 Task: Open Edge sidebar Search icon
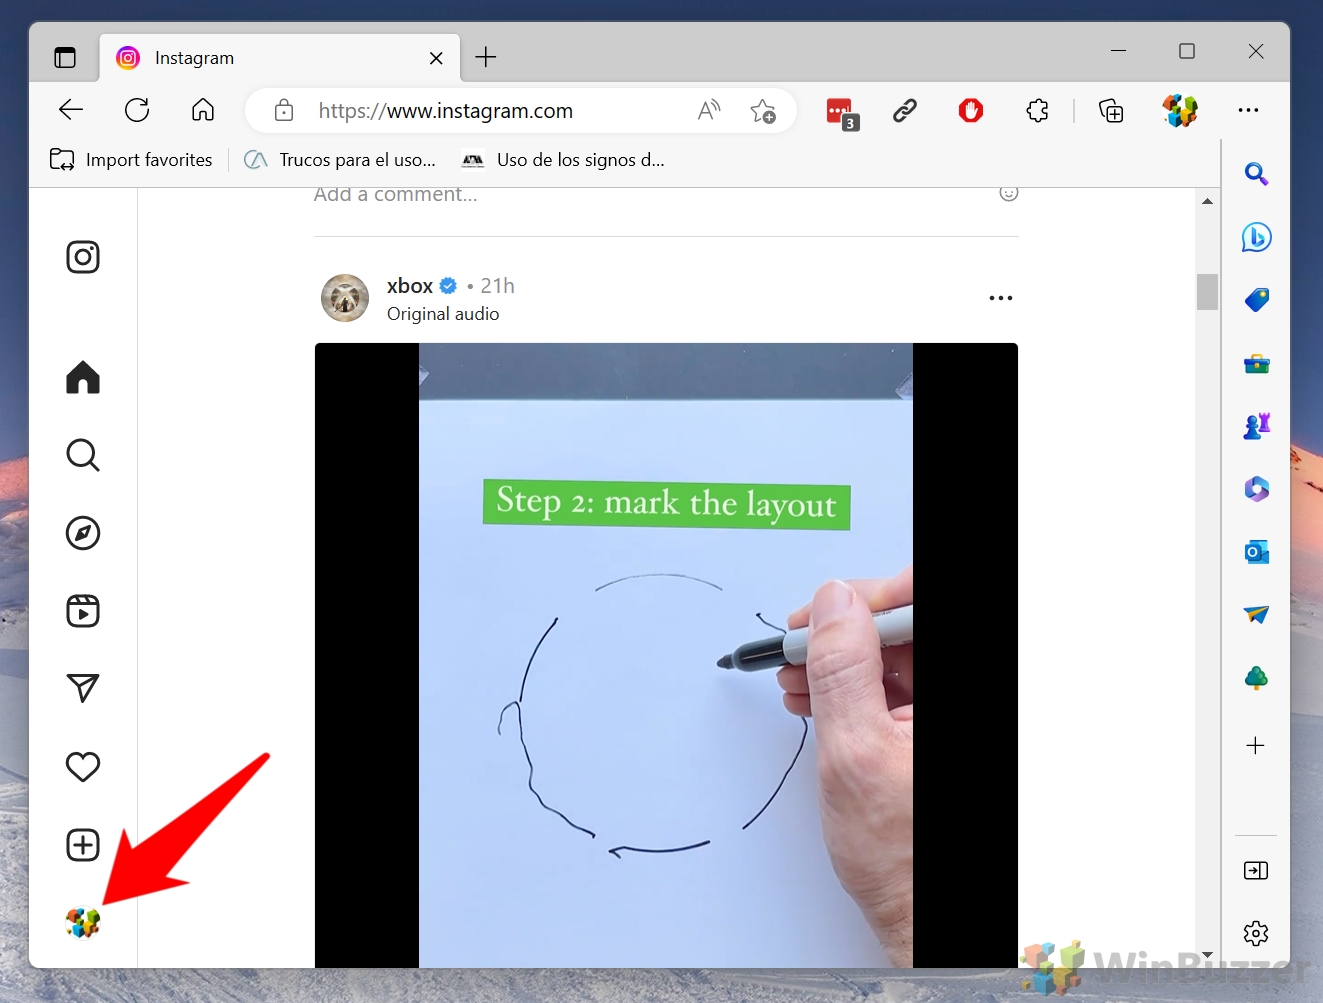[1256, 174]
